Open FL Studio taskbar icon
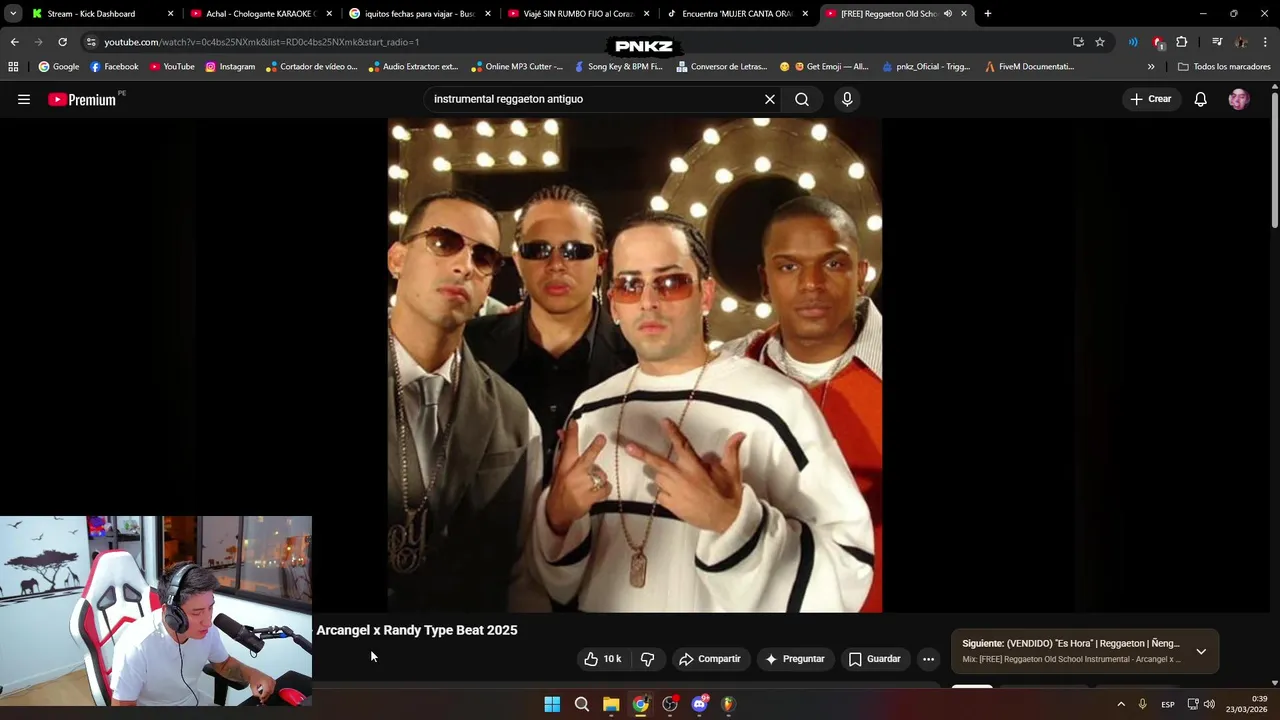 pos(728,704)
